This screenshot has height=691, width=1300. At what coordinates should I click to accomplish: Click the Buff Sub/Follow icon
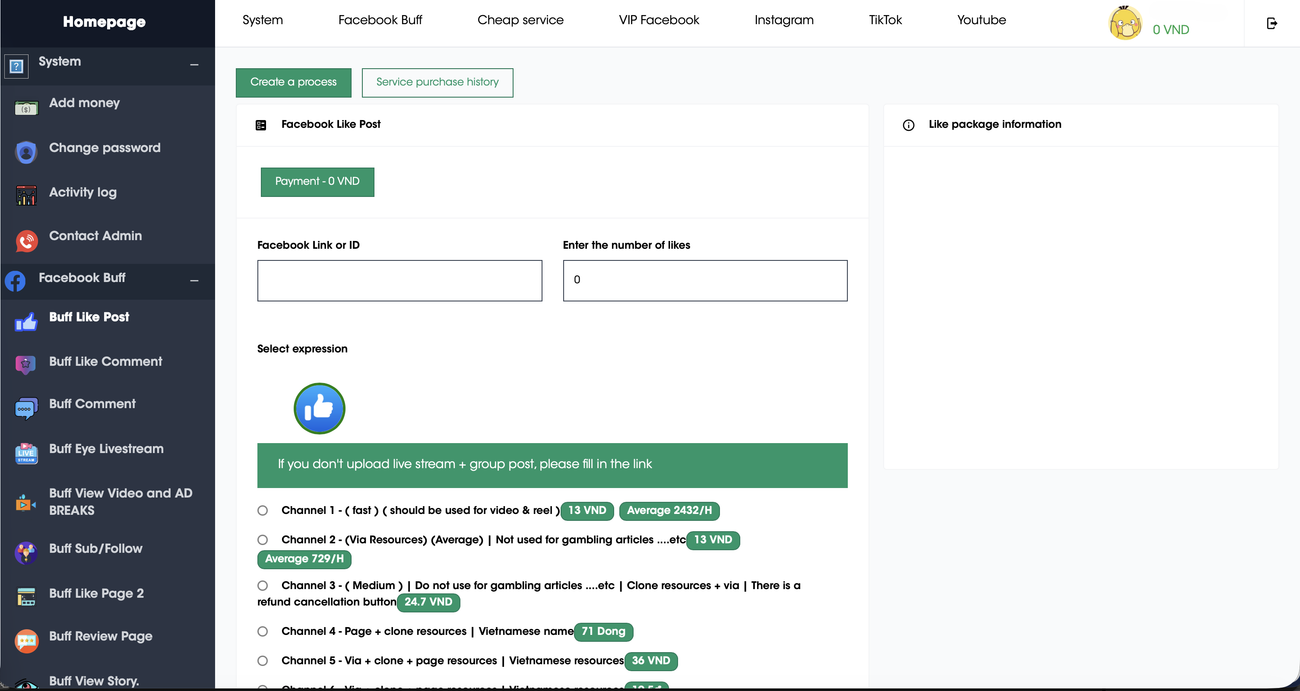click(x=27, y=552)
